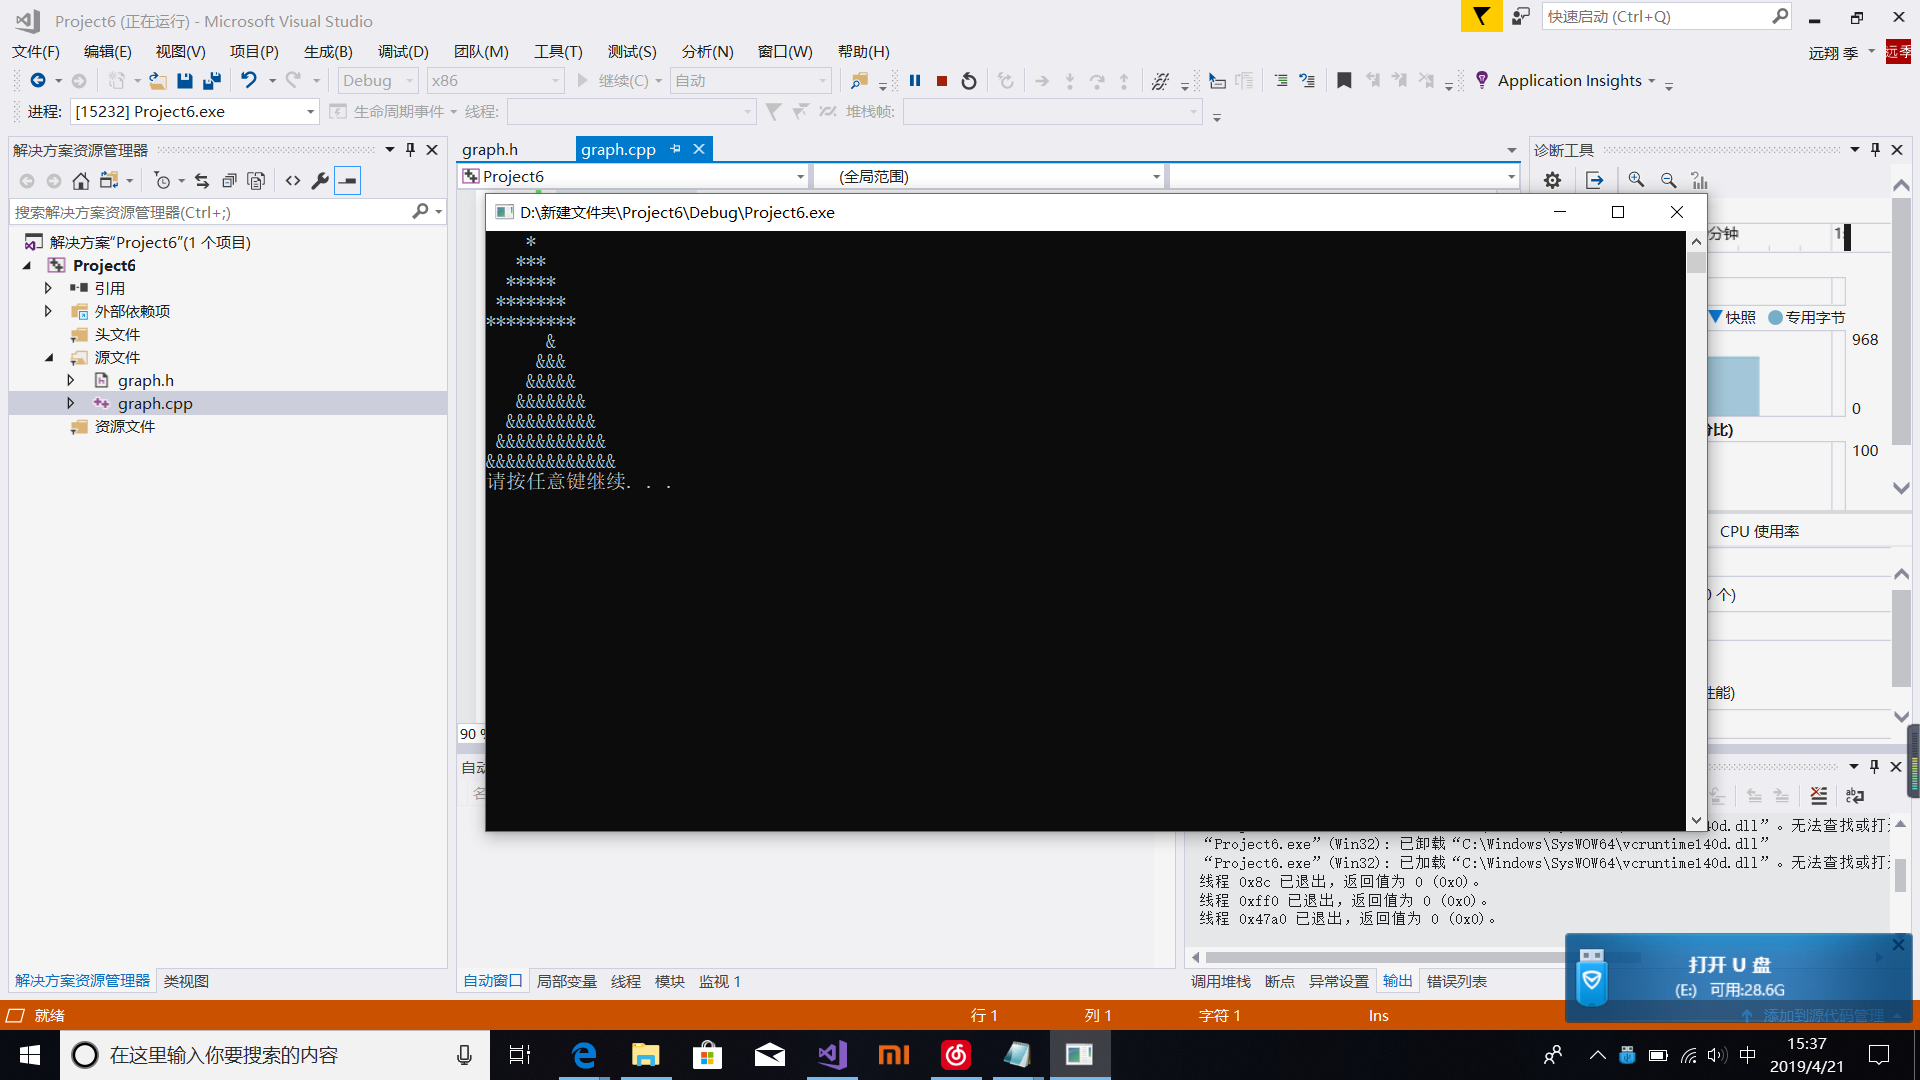Open the 调试(D) menu
The height and width of the screenshot is (1080, 1920).
pos(402,52)
